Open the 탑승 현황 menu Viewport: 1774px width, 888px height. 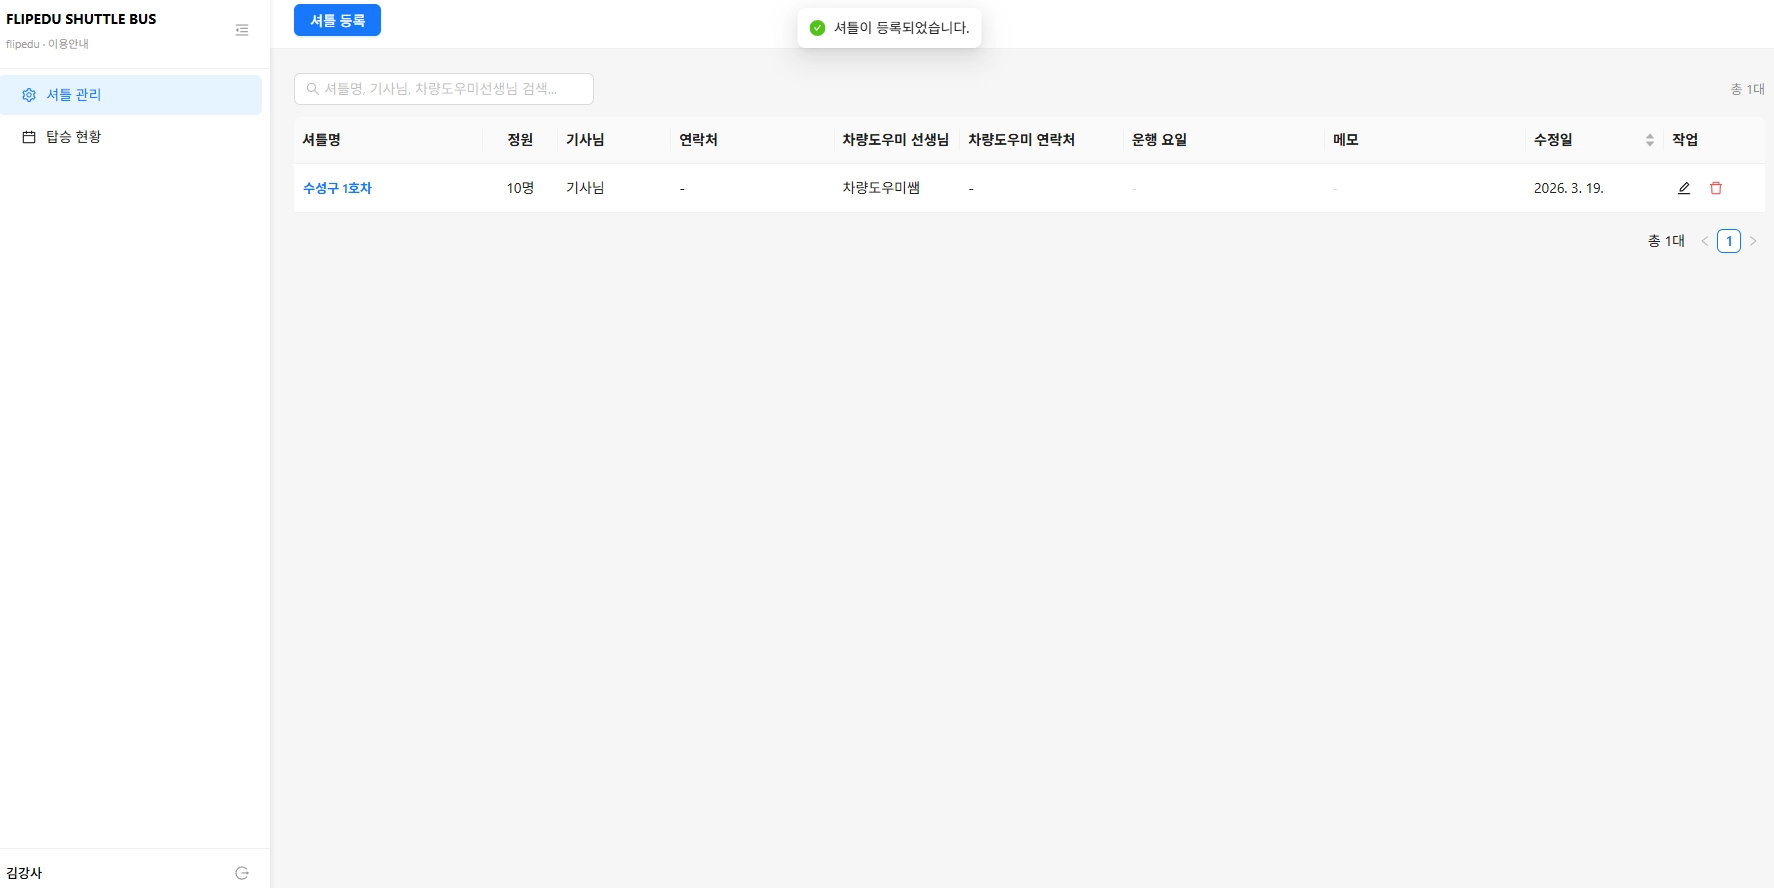(x=131, y=137)
